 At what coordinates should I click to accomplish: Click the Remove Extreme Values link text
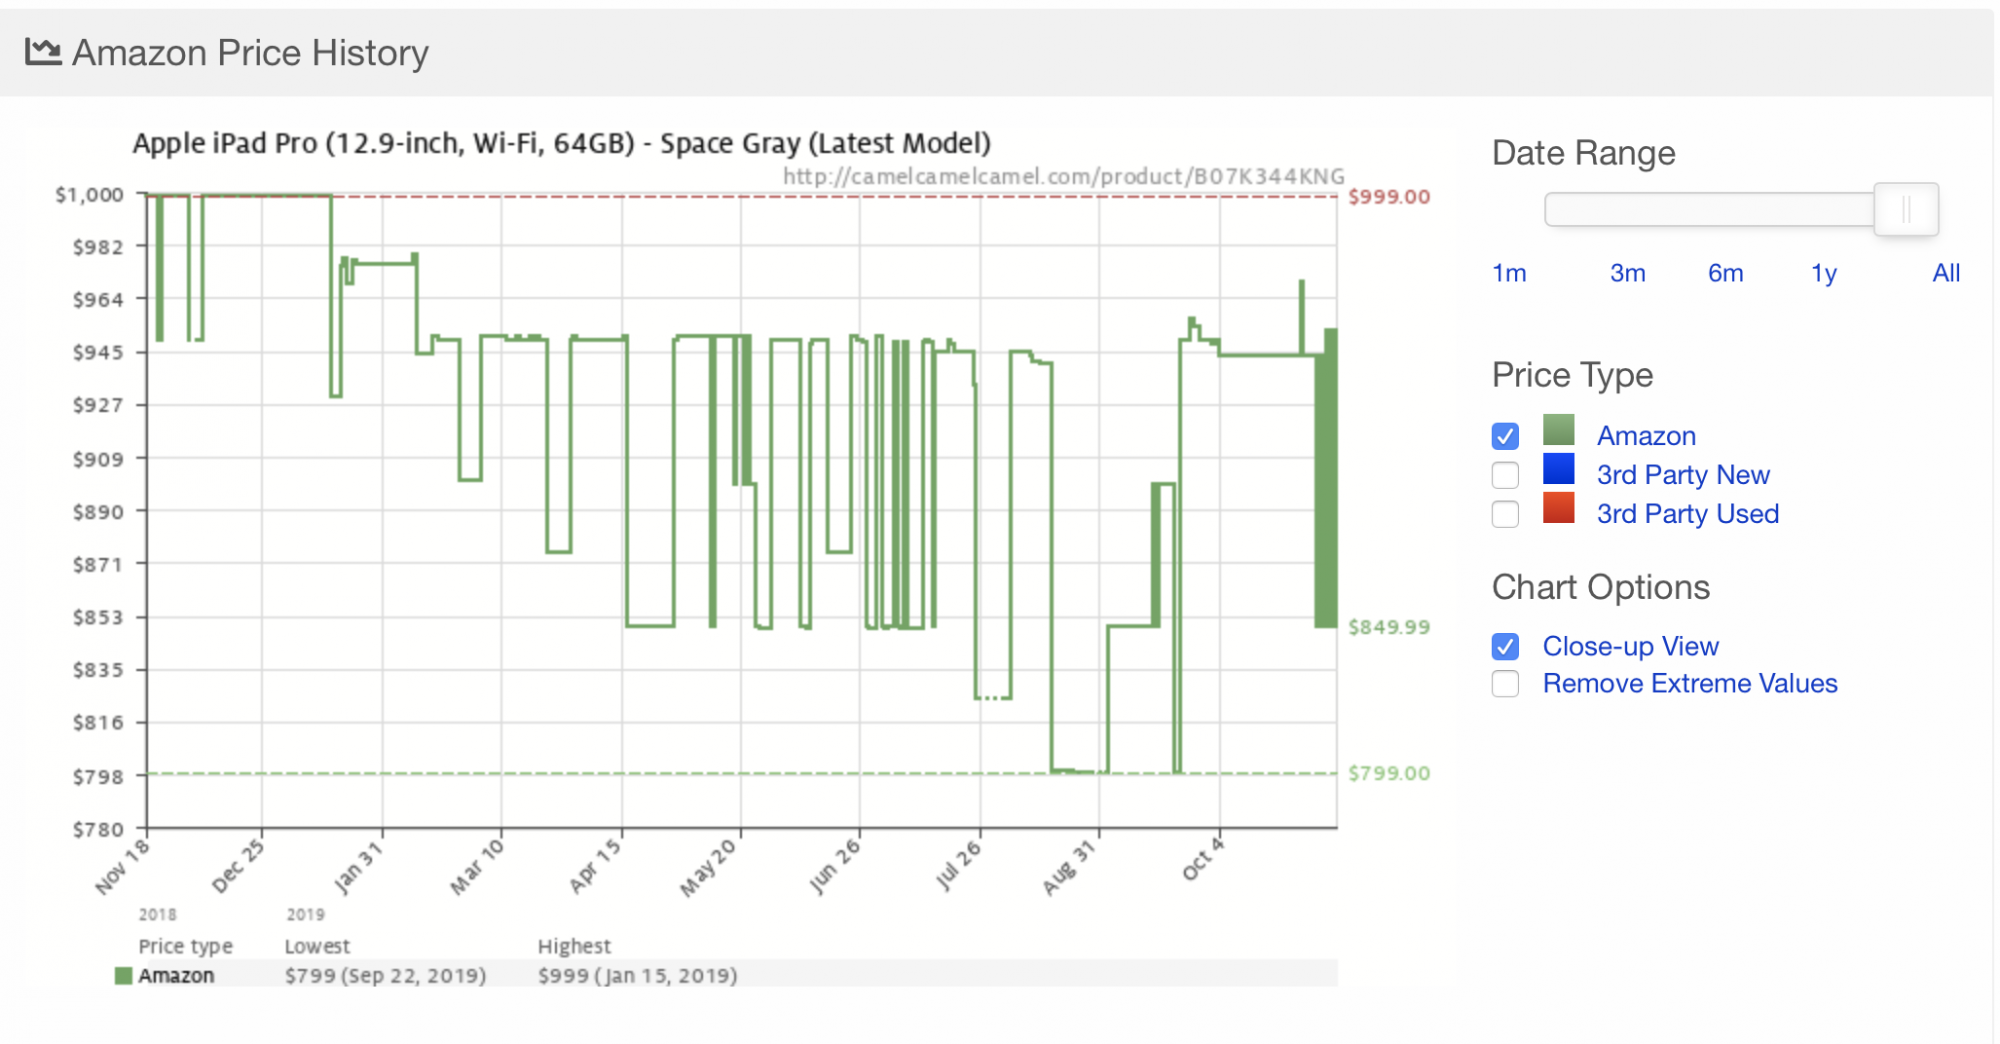click(x=1690, y=684)
